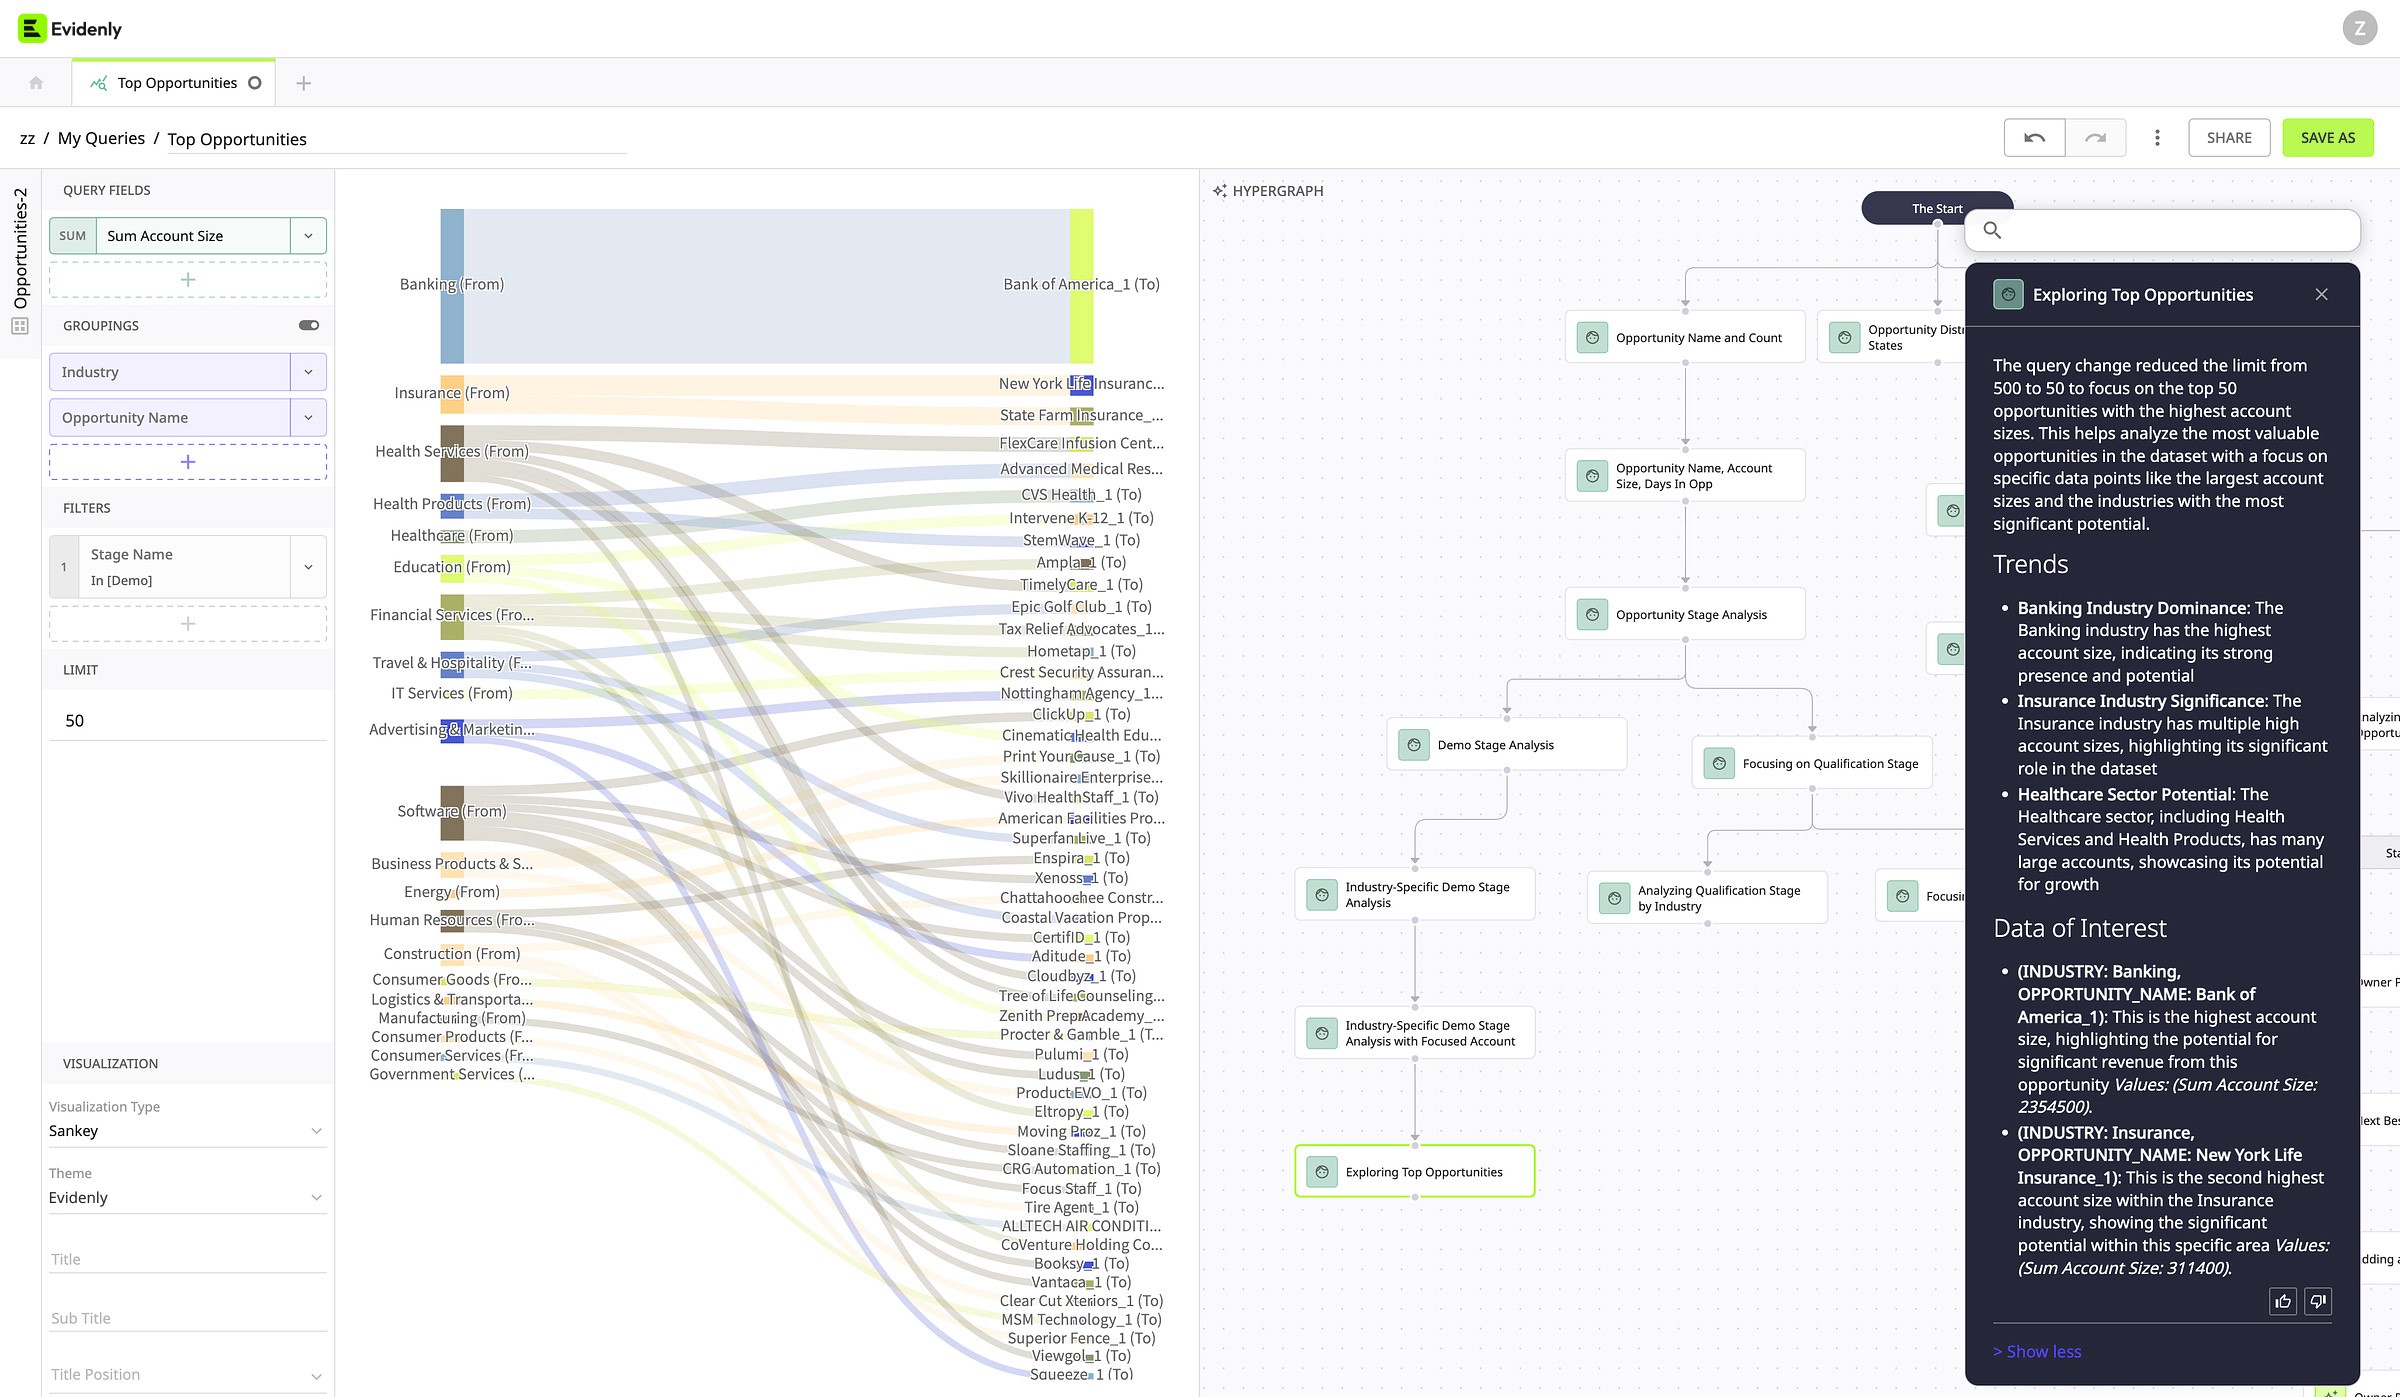Click the Focusing on Qualification Stage node icon
Image resolution: width=2400 pixels, height=1397 pixels.
(x=1719, y=764)
